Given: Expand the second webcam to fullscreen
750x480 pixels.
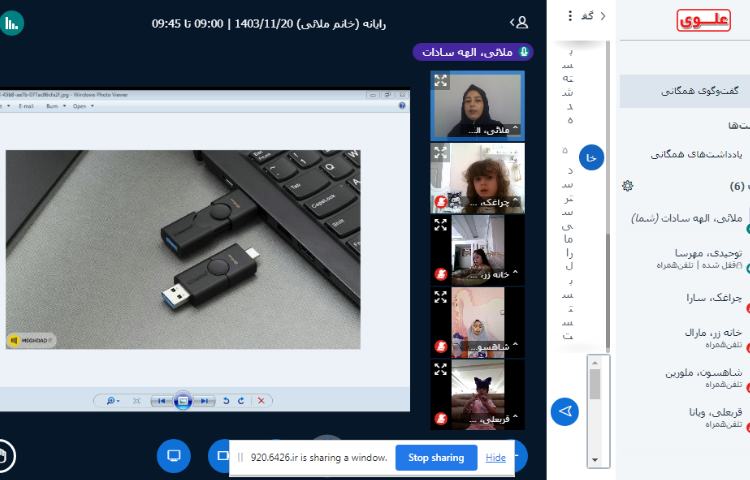Looking at the screenshot, I should pyautogui.click(x=440, y=152).
